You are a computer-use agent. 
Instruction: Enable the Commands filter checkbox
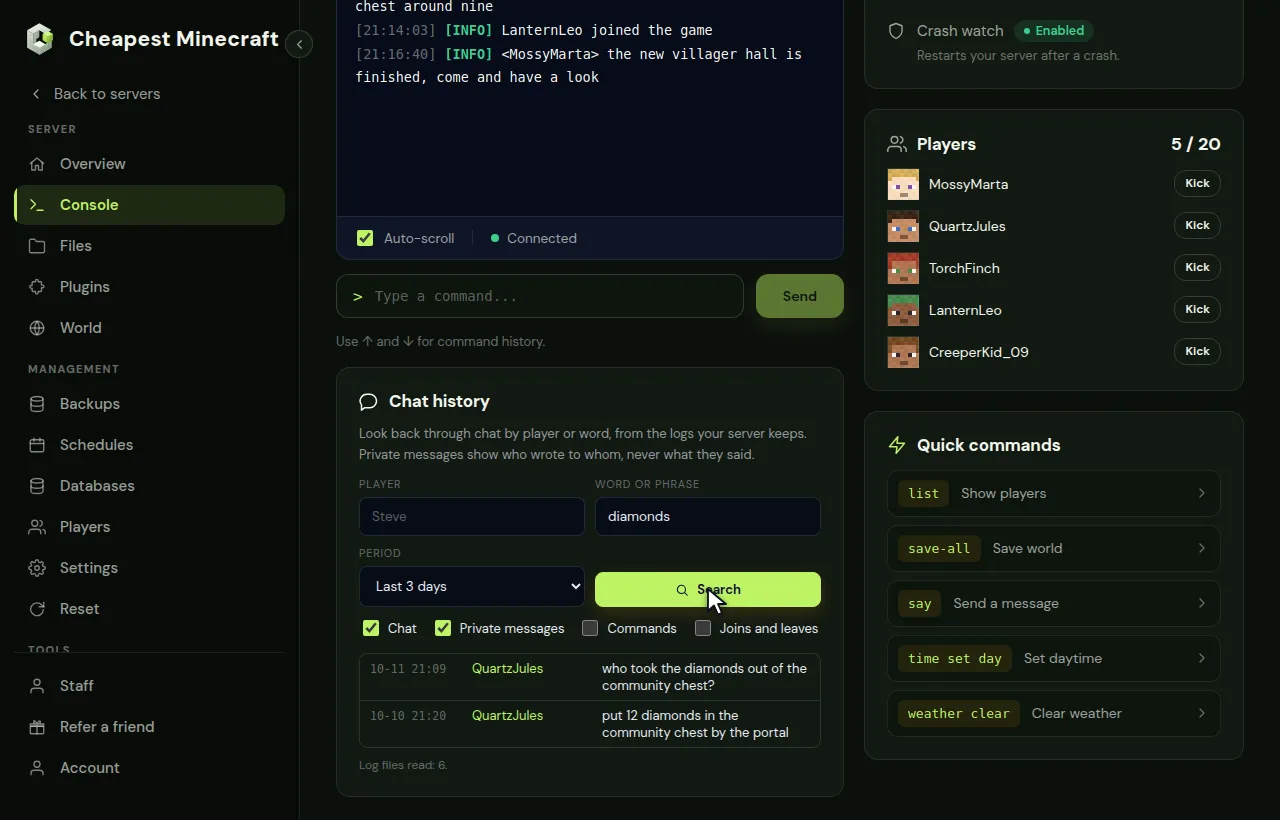click(x=590, y=628)
